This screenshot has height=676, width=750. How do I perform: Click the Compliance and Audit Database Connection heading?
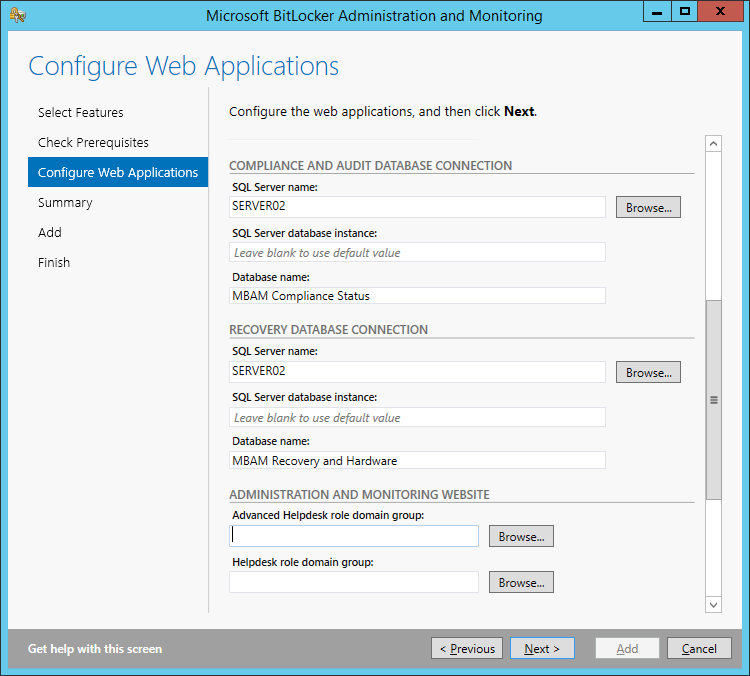(x=371, y=166)
